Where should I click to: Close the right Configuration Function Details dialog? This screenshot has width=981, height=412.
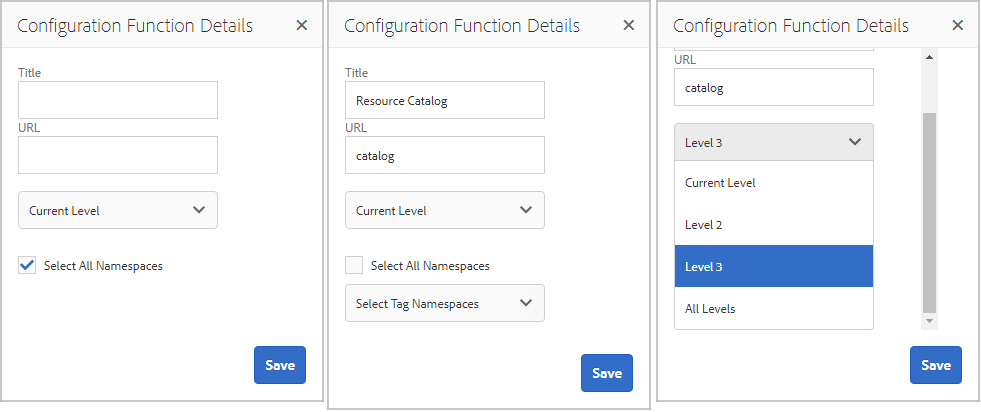pyautogui.click(x=958, y=26)
